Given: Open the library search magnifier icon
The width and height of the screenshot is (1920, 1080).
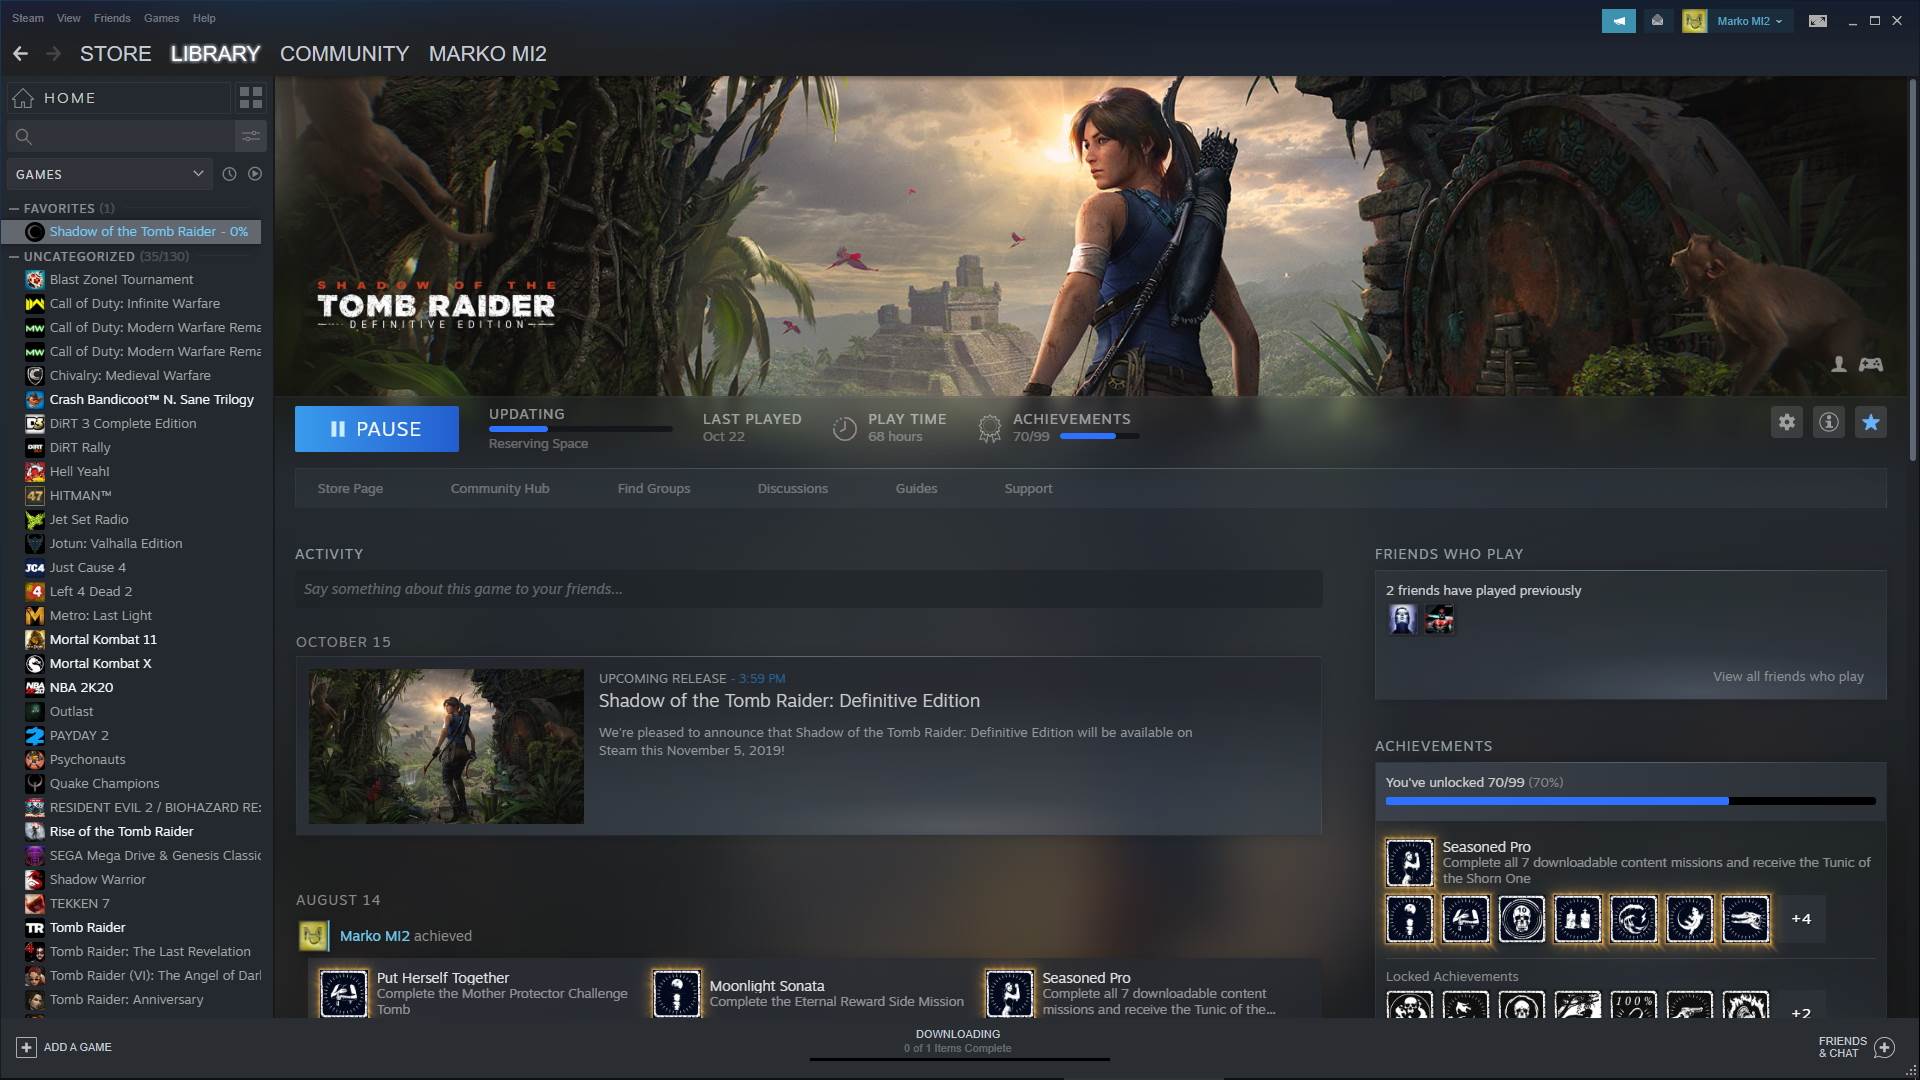Looking at the screenshot, I should click(24, 136).
